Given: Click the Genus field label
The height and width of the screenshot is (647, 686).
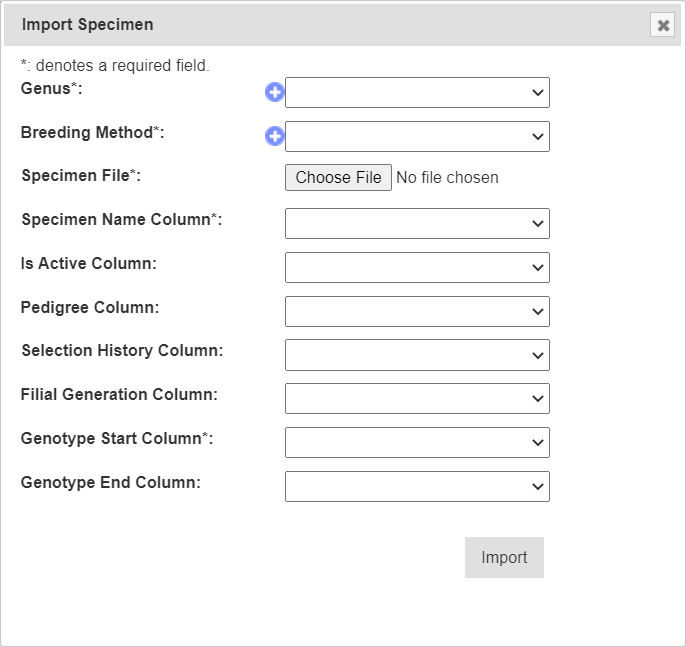Looking at the screenshot, I should tap(51, 89).
